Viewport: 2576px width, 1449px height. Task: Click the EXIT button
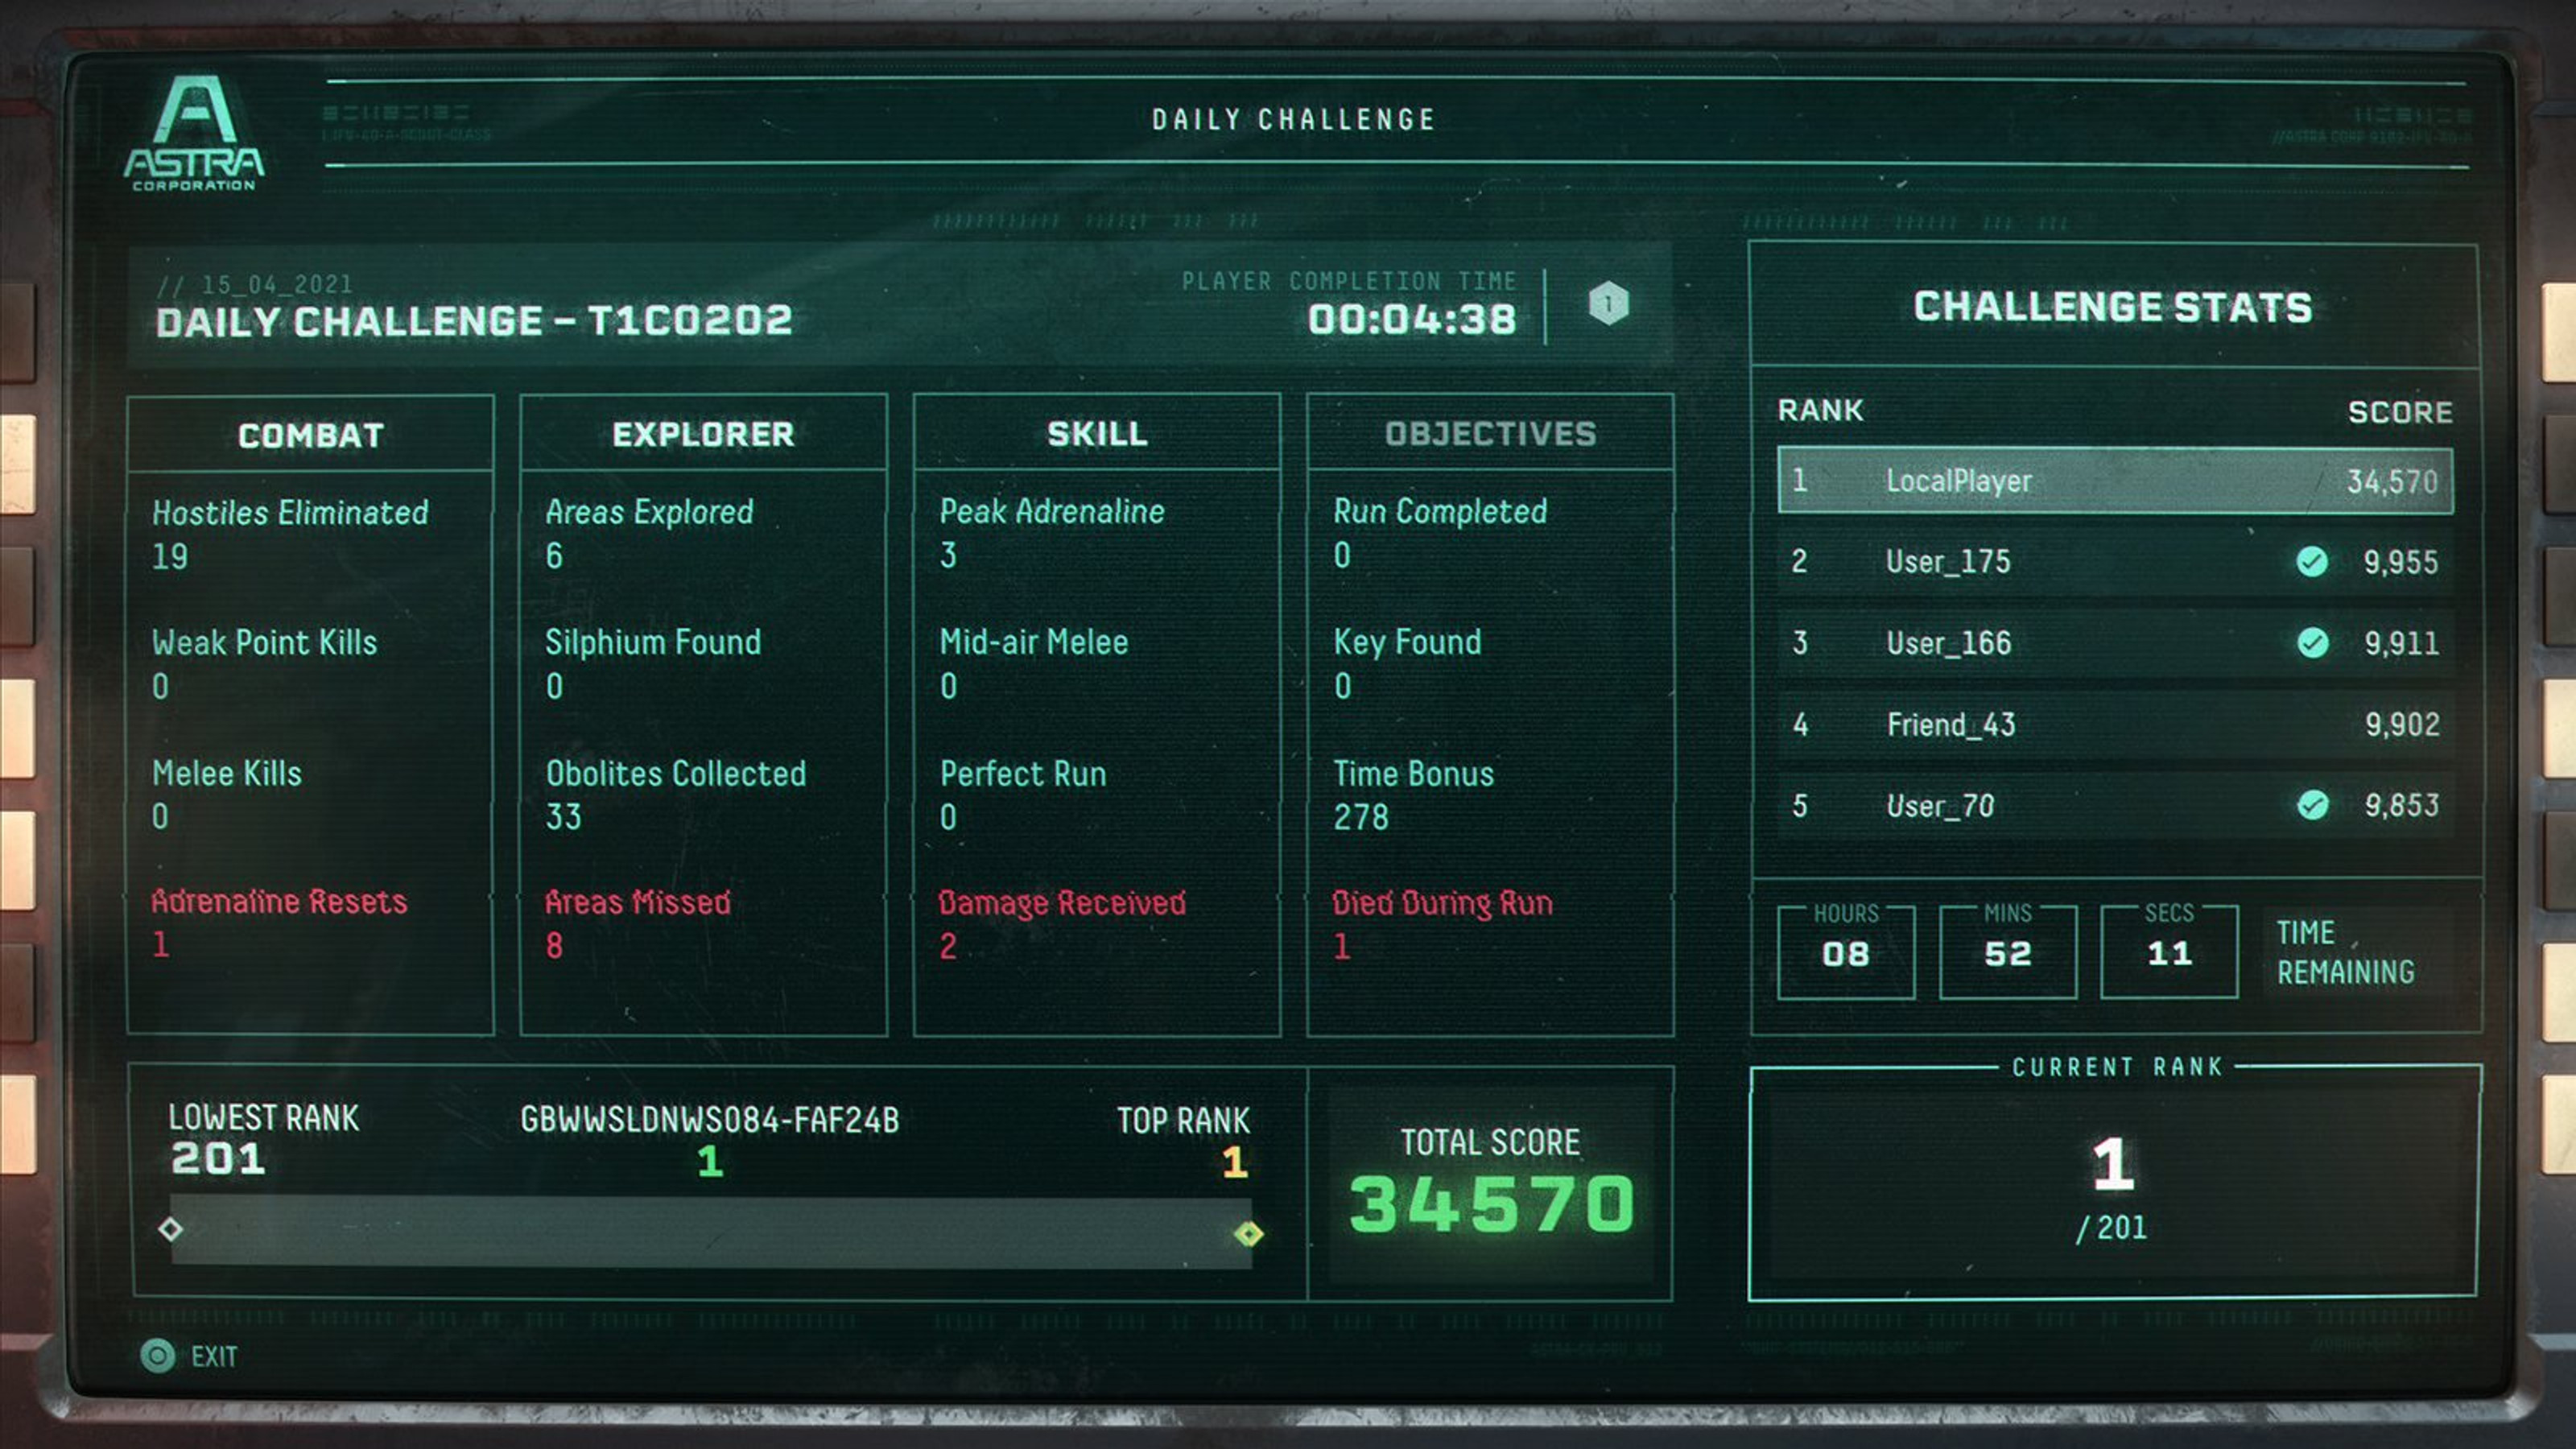[x=214, y=1357]
